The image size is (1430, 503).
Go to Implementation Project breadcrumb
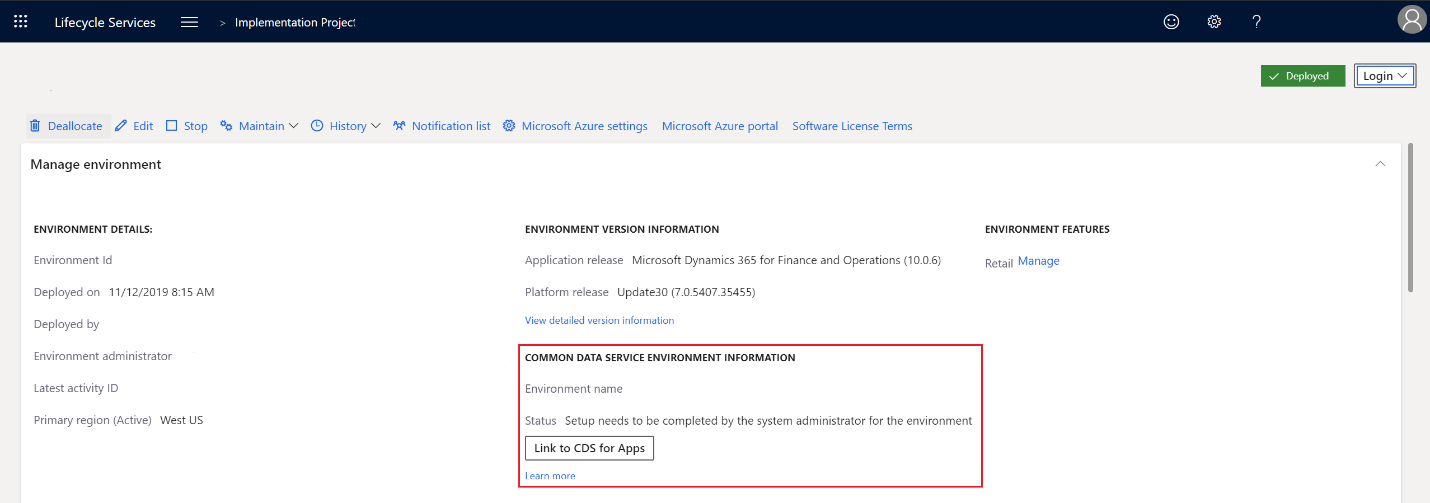point(295,22)
